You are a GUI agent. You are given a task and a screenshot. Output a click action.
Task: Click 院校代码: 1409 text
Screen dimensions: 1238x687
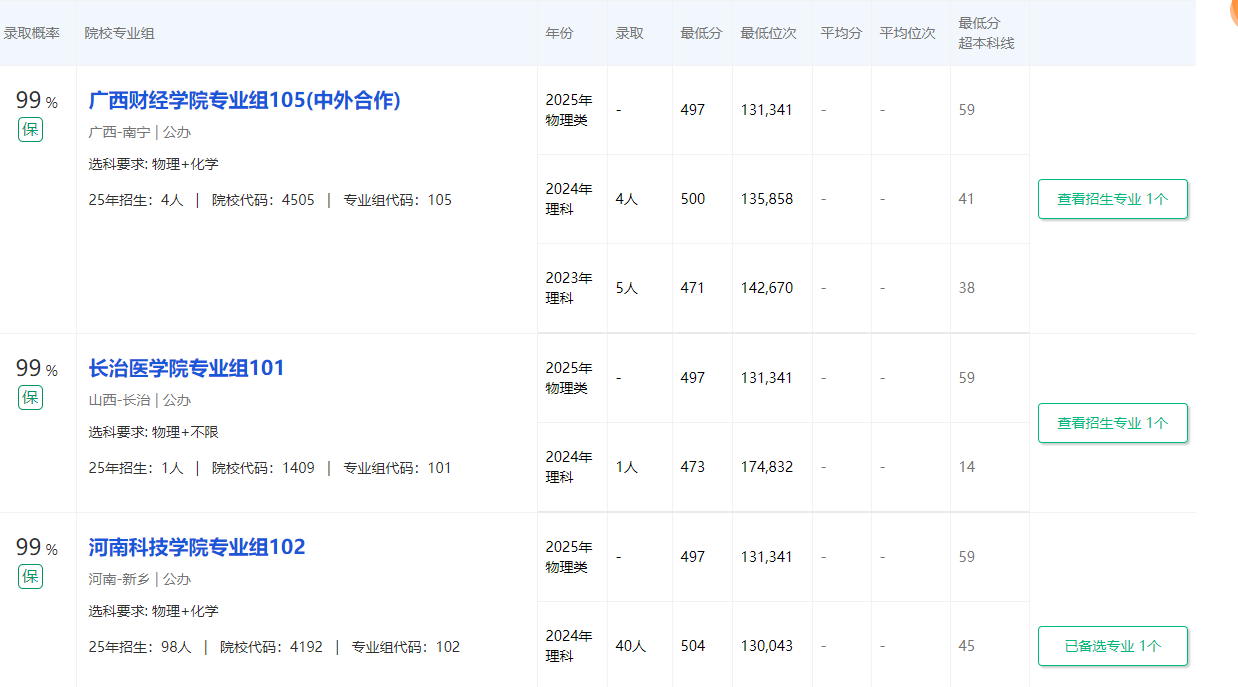pos(263,468)
